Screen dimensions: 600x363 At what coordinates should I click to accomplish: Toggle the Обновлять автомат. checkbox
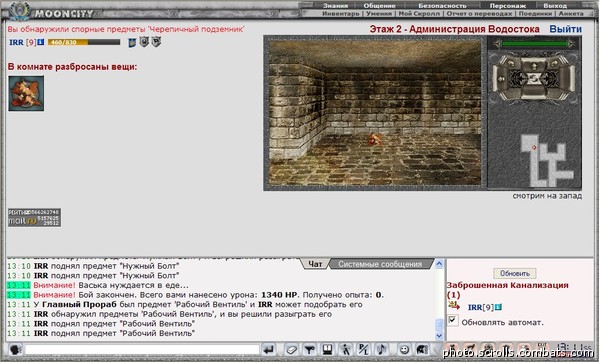(x=452, y=320)
